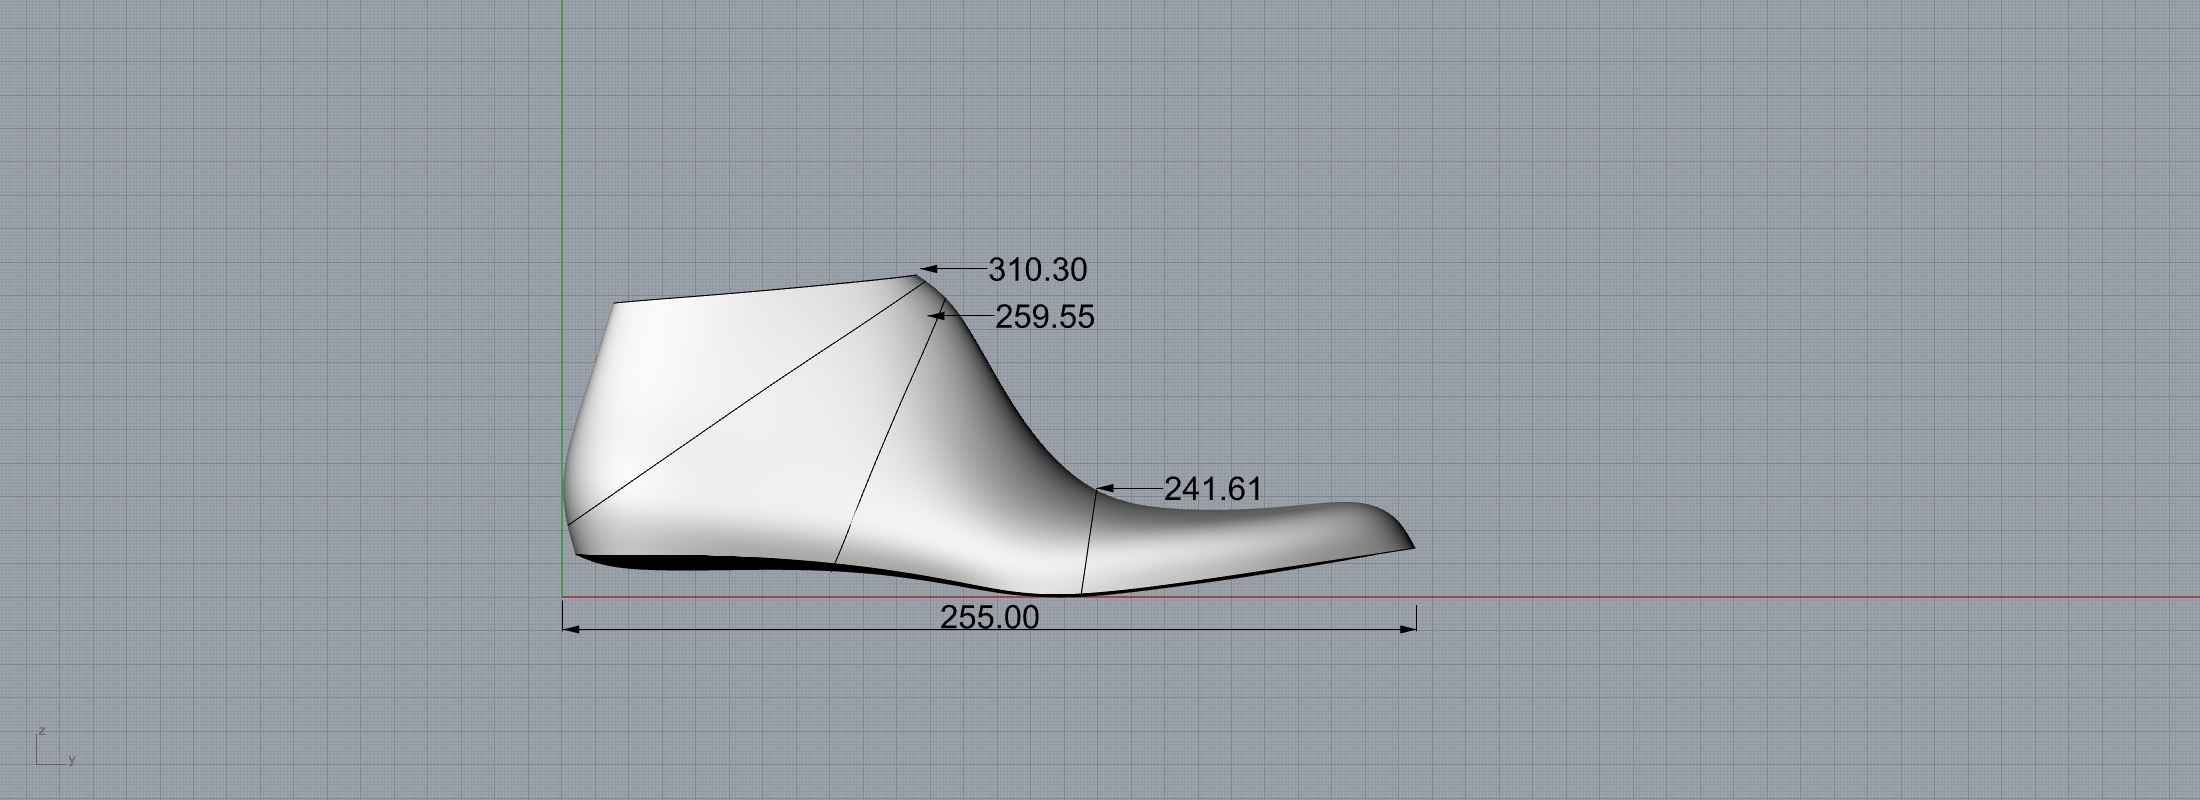The width and height of the screenshot is (2200, 800).
Task: Select the 259.55 girth measurement label
Action: (x=1045, y=317)
